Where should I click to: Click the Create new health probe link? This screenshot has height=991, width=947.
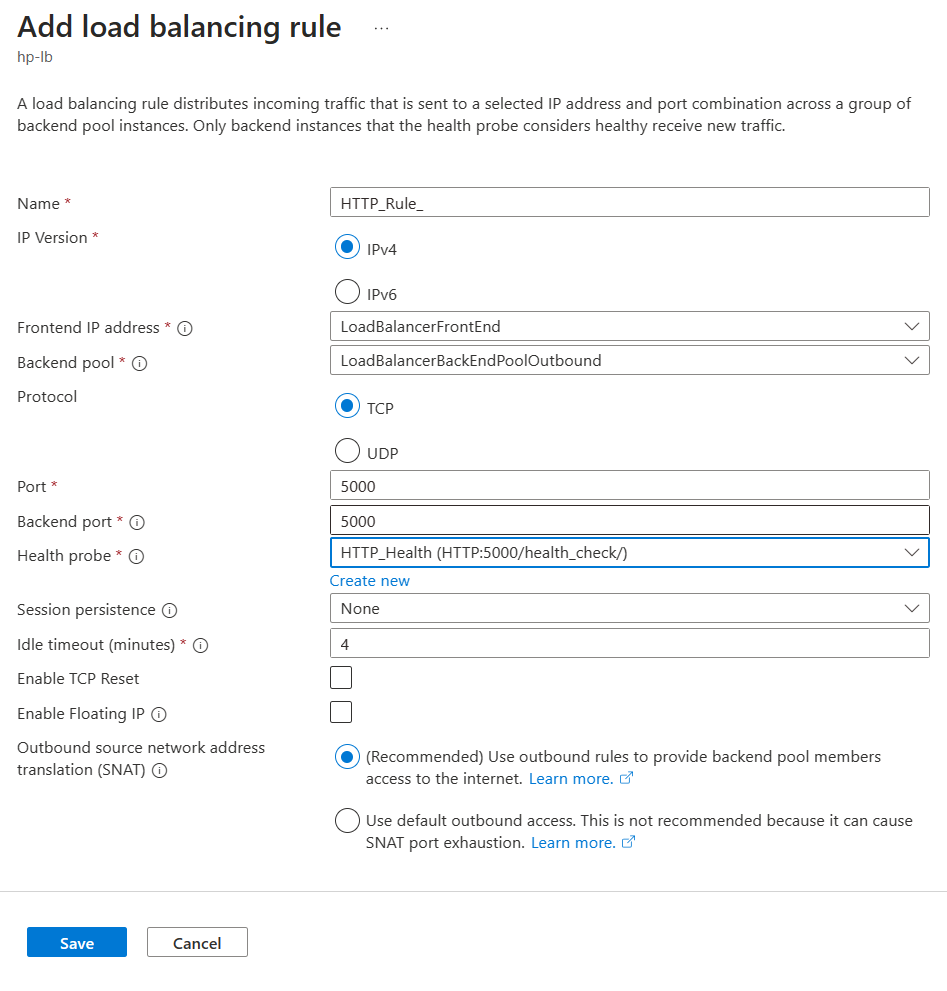[x=369, y=580]
